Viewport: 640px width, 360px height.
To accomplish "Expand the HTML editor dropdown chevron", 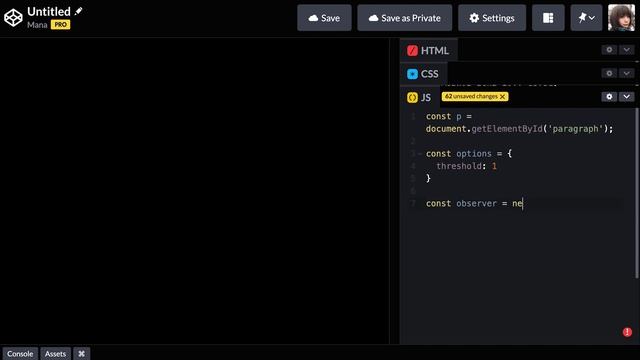I will pos(626,50).
